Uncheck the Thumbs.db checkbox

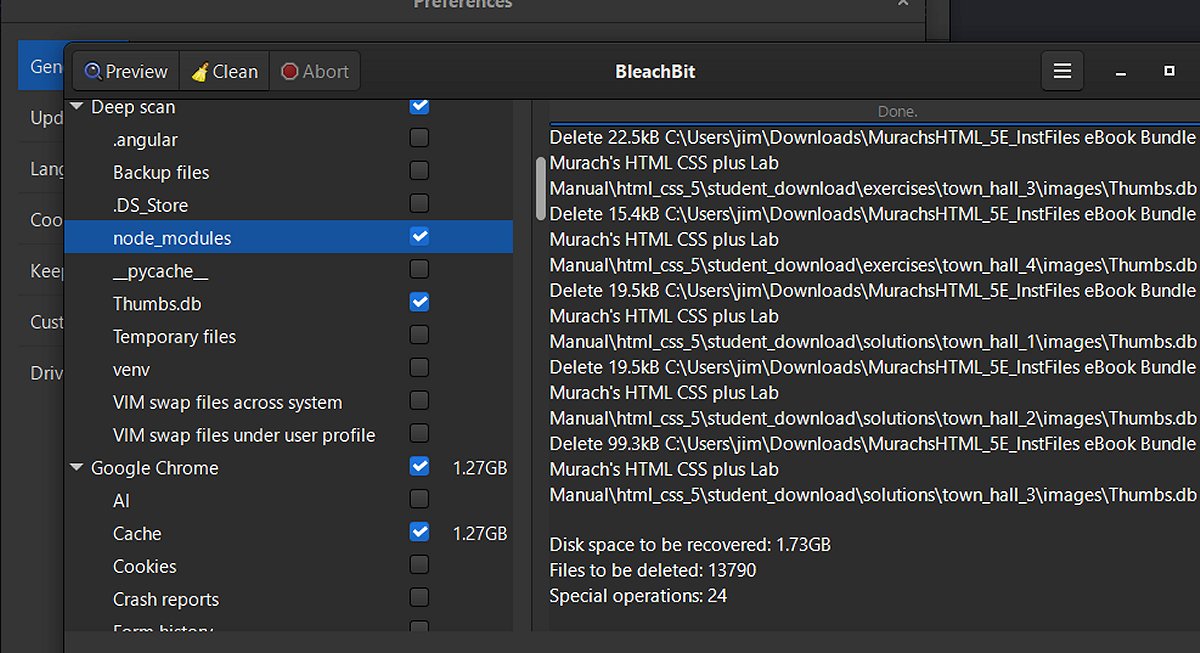coord(420,302)
